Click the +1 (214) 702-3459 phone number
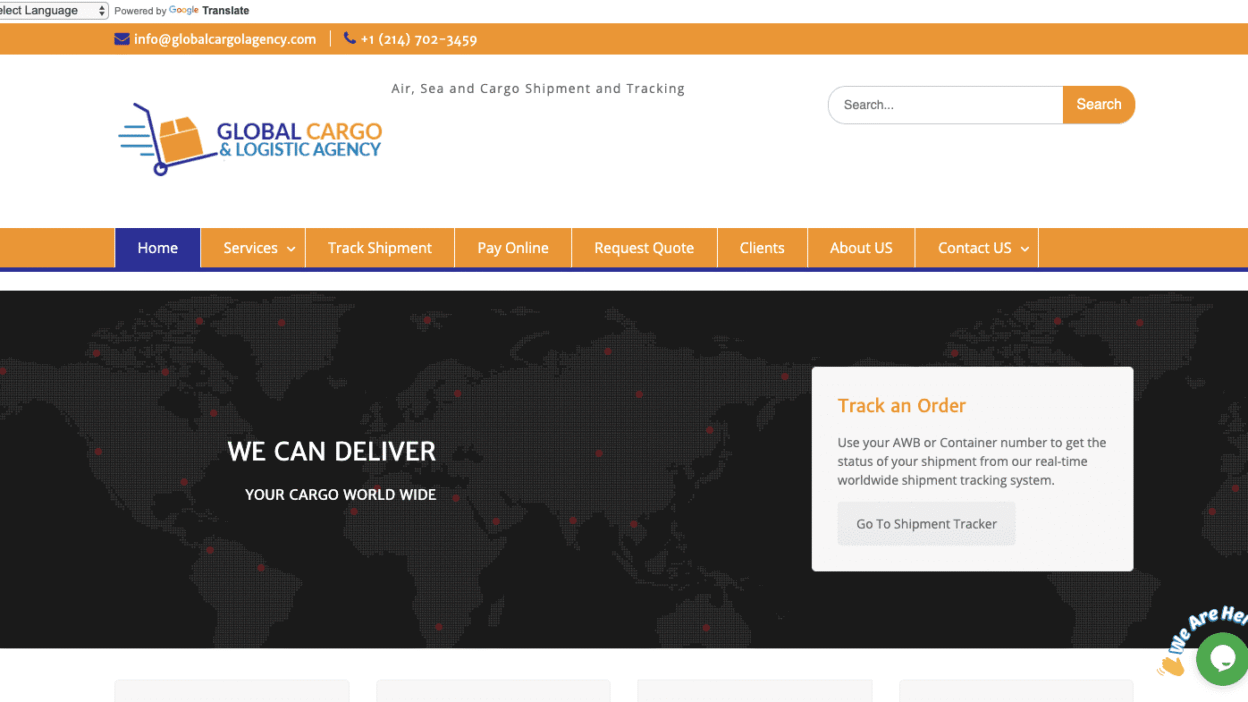 [419, 40]
